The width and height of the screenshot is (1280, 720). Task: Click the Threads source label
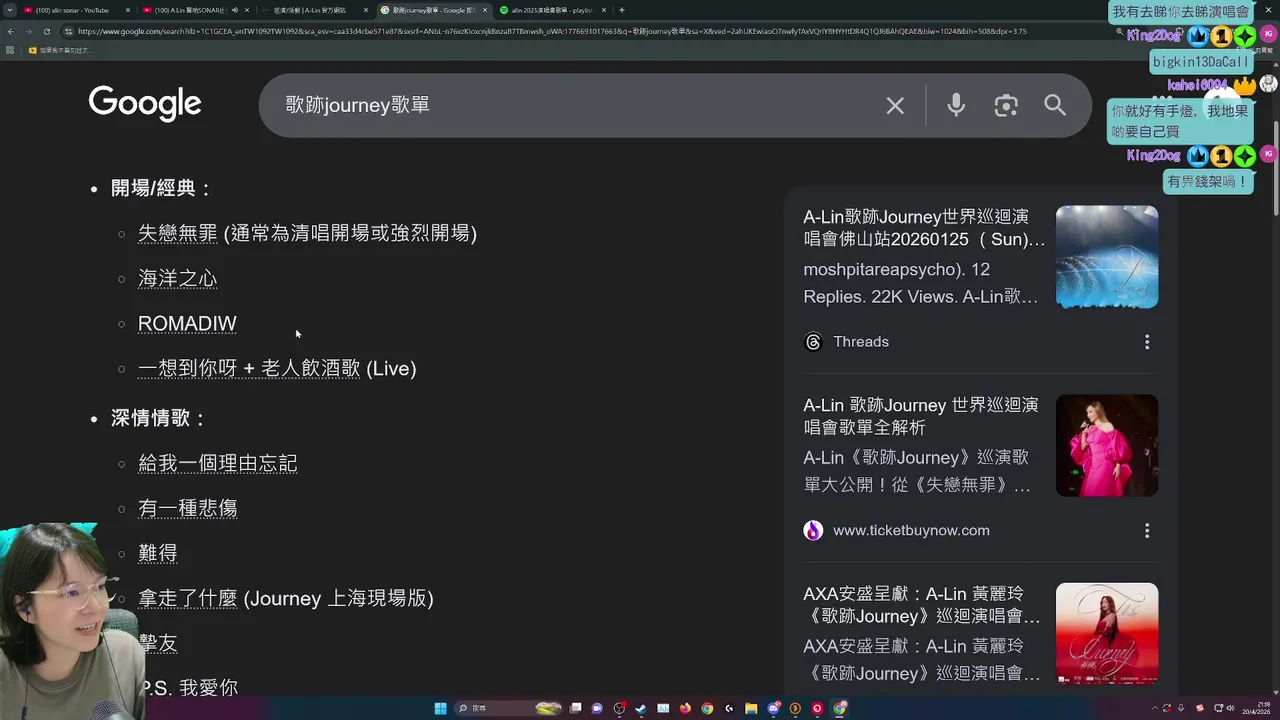(x=861, y=342)
